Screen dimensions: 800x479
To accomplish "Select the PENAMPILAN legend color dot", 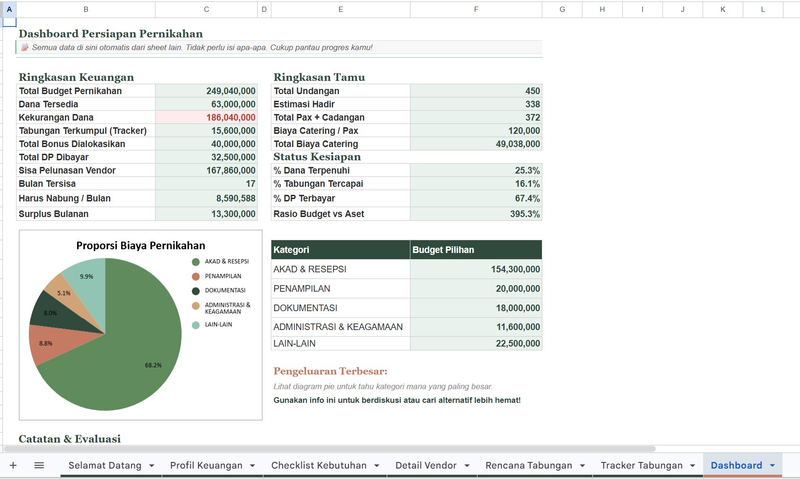I will pos(196,276).
